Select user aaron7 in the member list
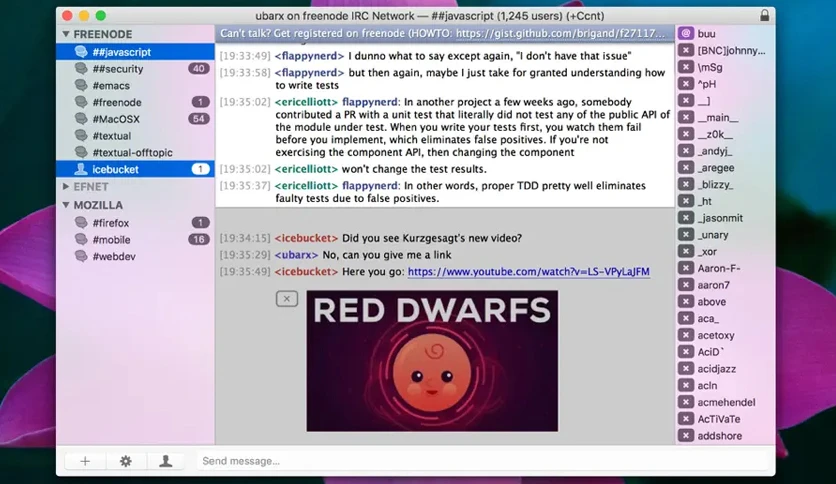 pyautogui.click(x=713, y=285)
